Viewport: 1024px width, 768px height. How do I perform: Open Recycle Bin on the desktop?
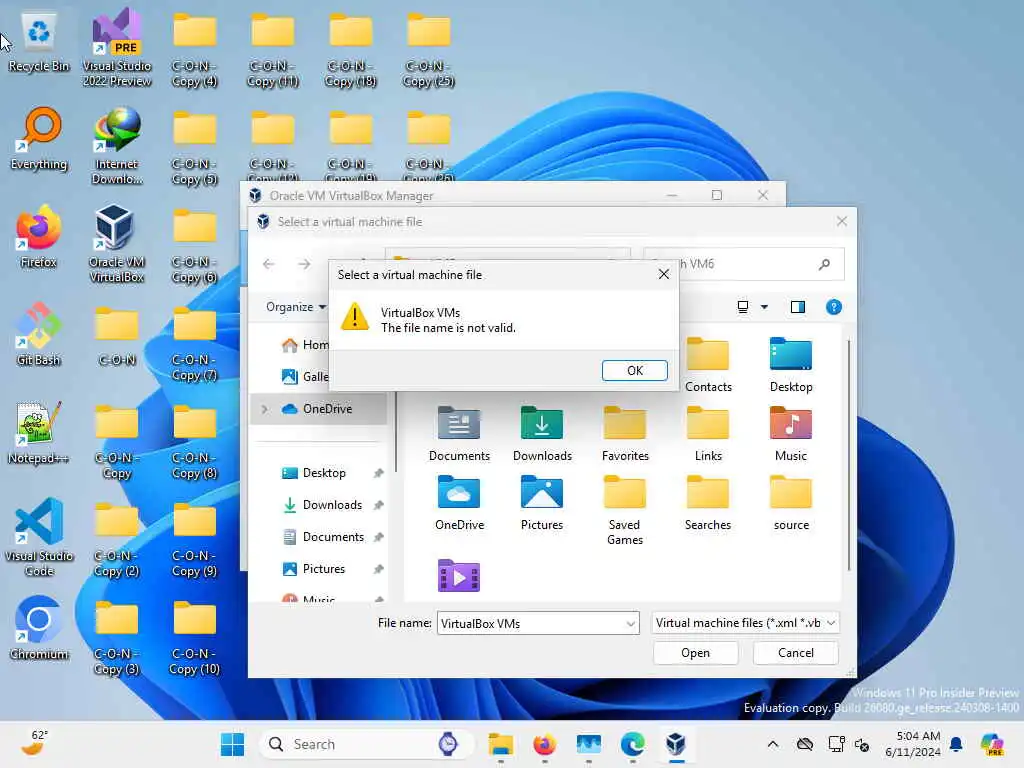(x=39, y=42)
